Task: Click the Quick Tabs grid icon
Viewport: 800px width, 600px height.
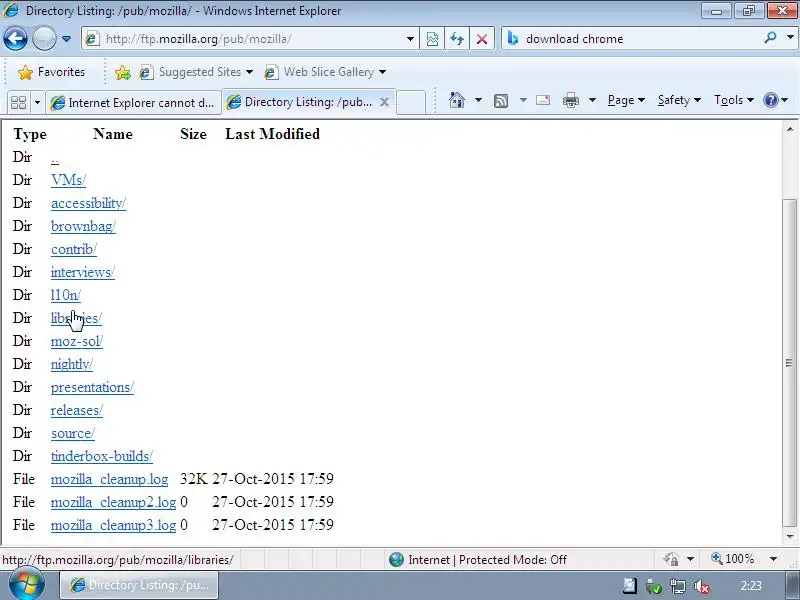Action: click(x=18, y=103)
